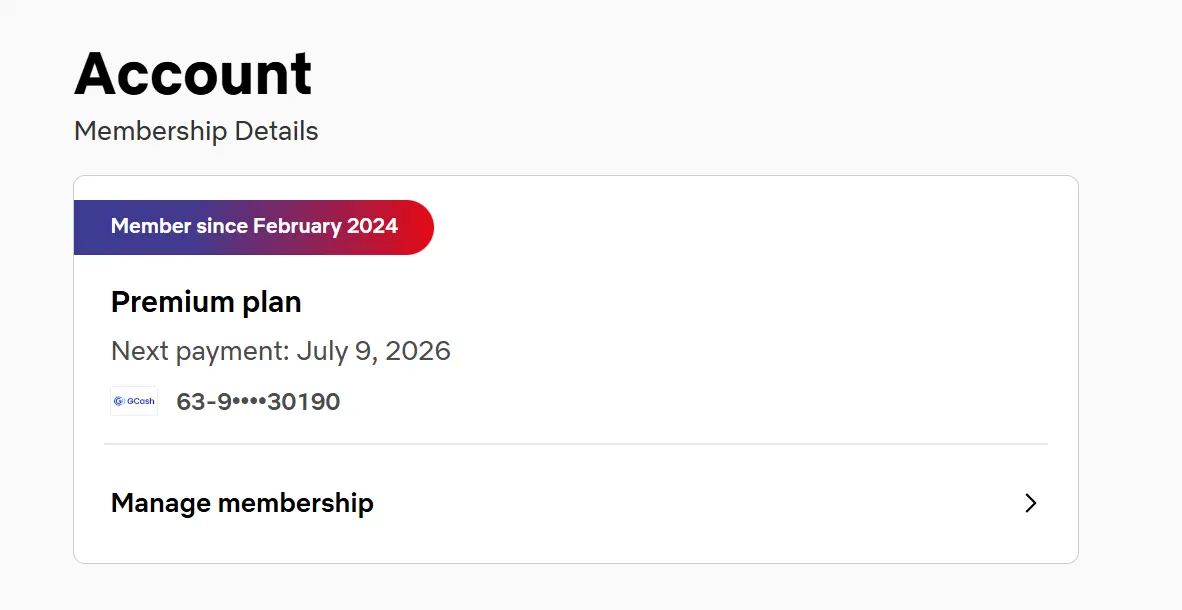Viewport: 1182px width, 610px height.
Task: Click the masked dots in the phone number
Action: click(x=250, y=402)
